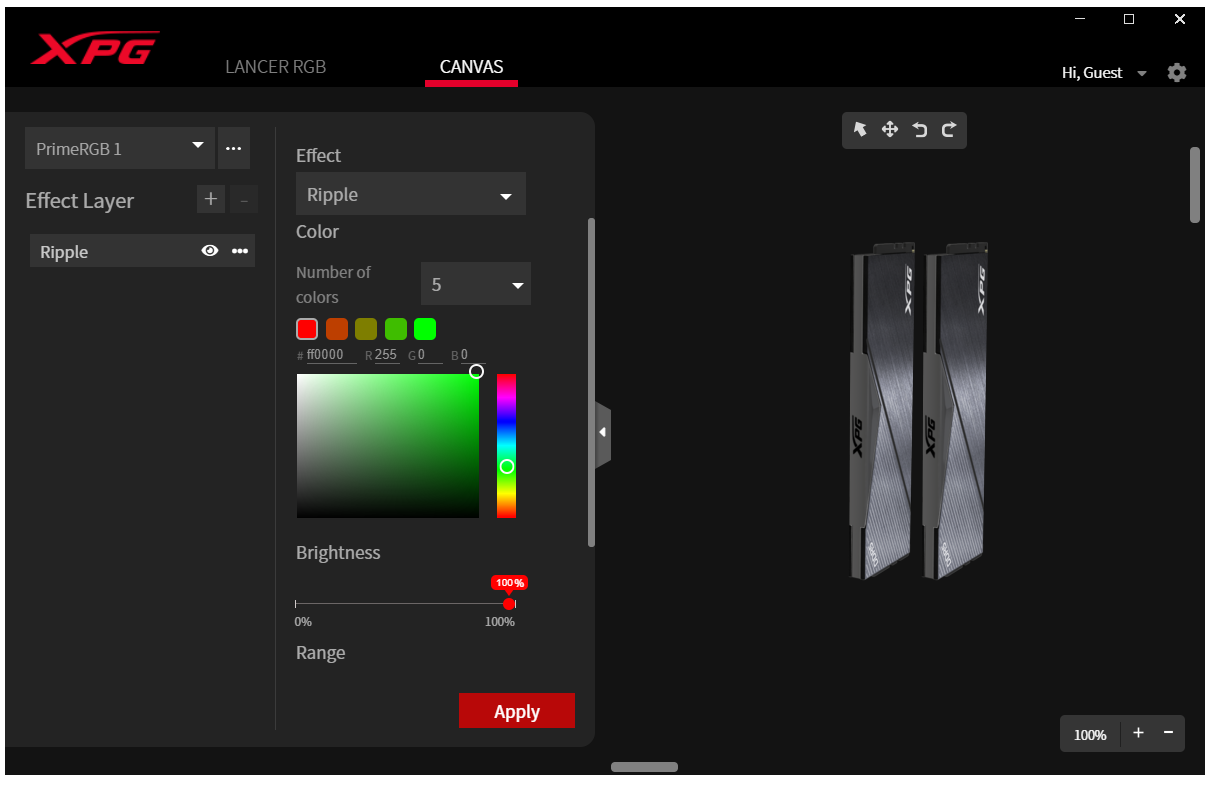Screen dimensions: 1217x789
Task: Open settings via the gear icon
Action: pos(1177,72)
